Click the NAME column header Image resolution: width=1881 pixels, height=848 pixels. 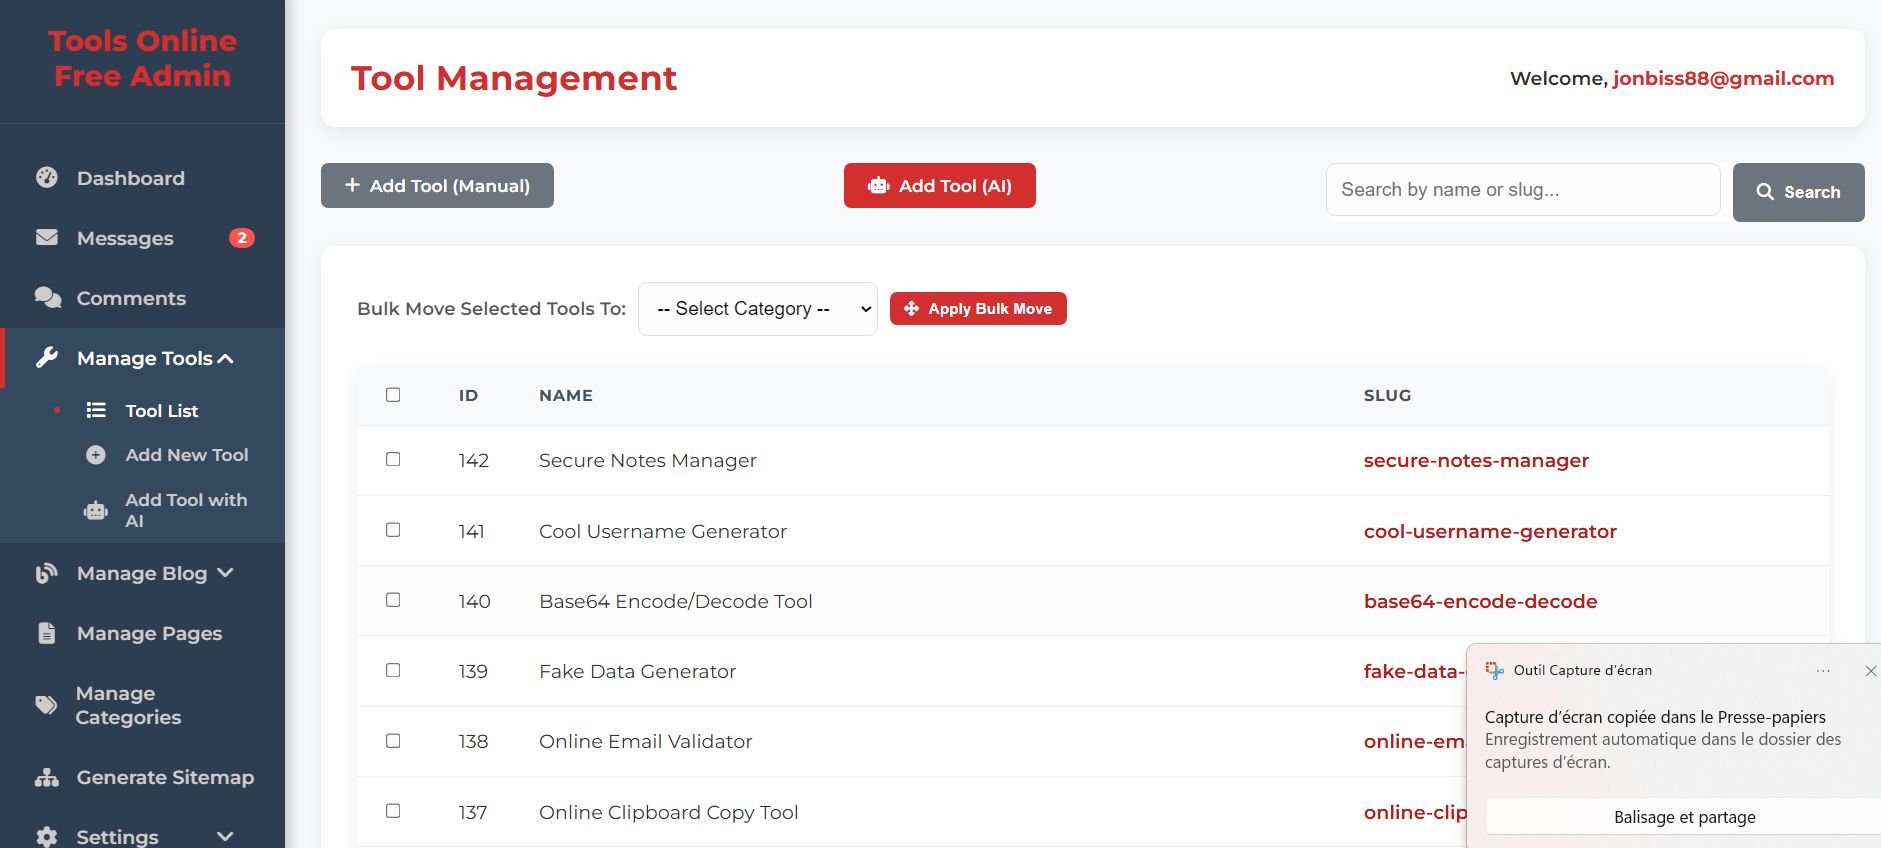click(x=566, y=396)
